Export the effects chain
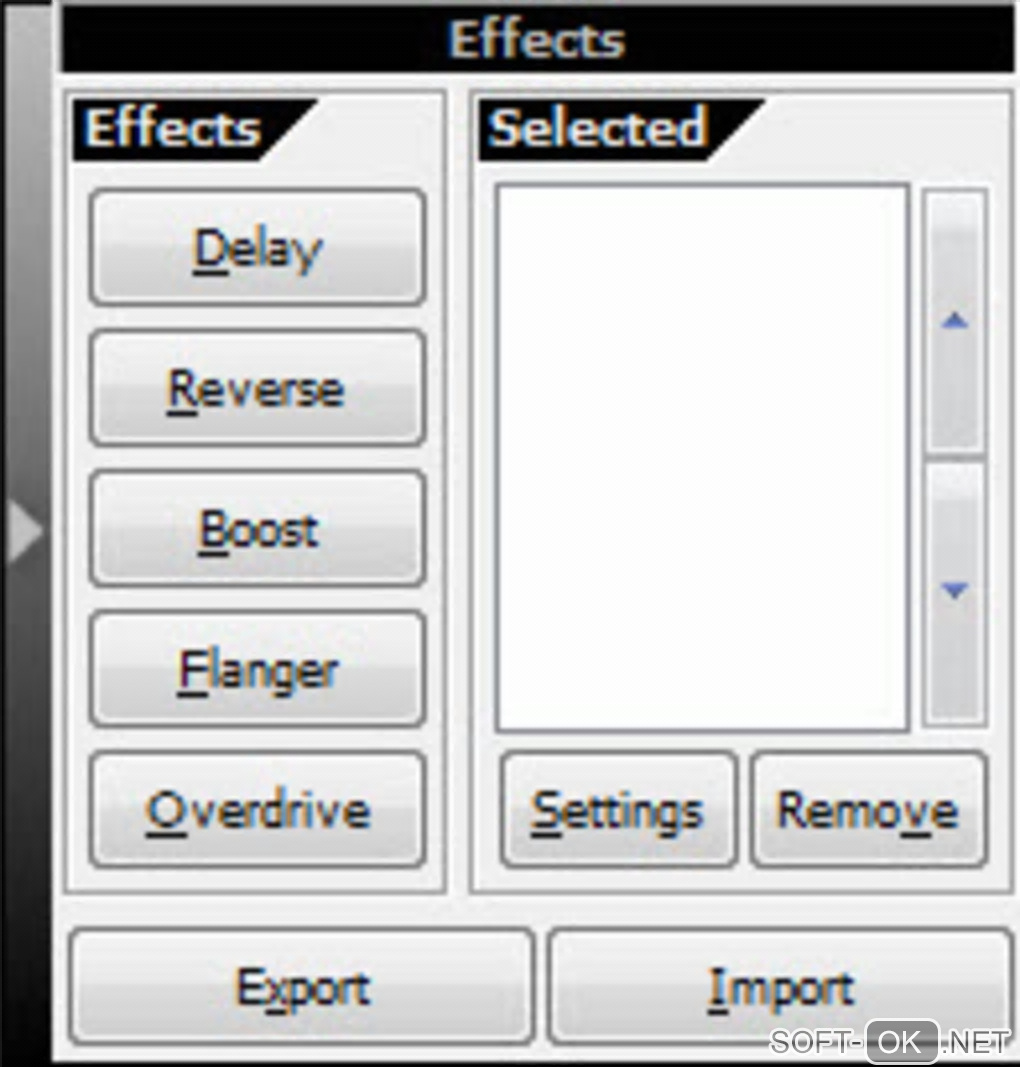Image resolution: width=1020 pixels, height=1067 pixels. coord(302,987)
